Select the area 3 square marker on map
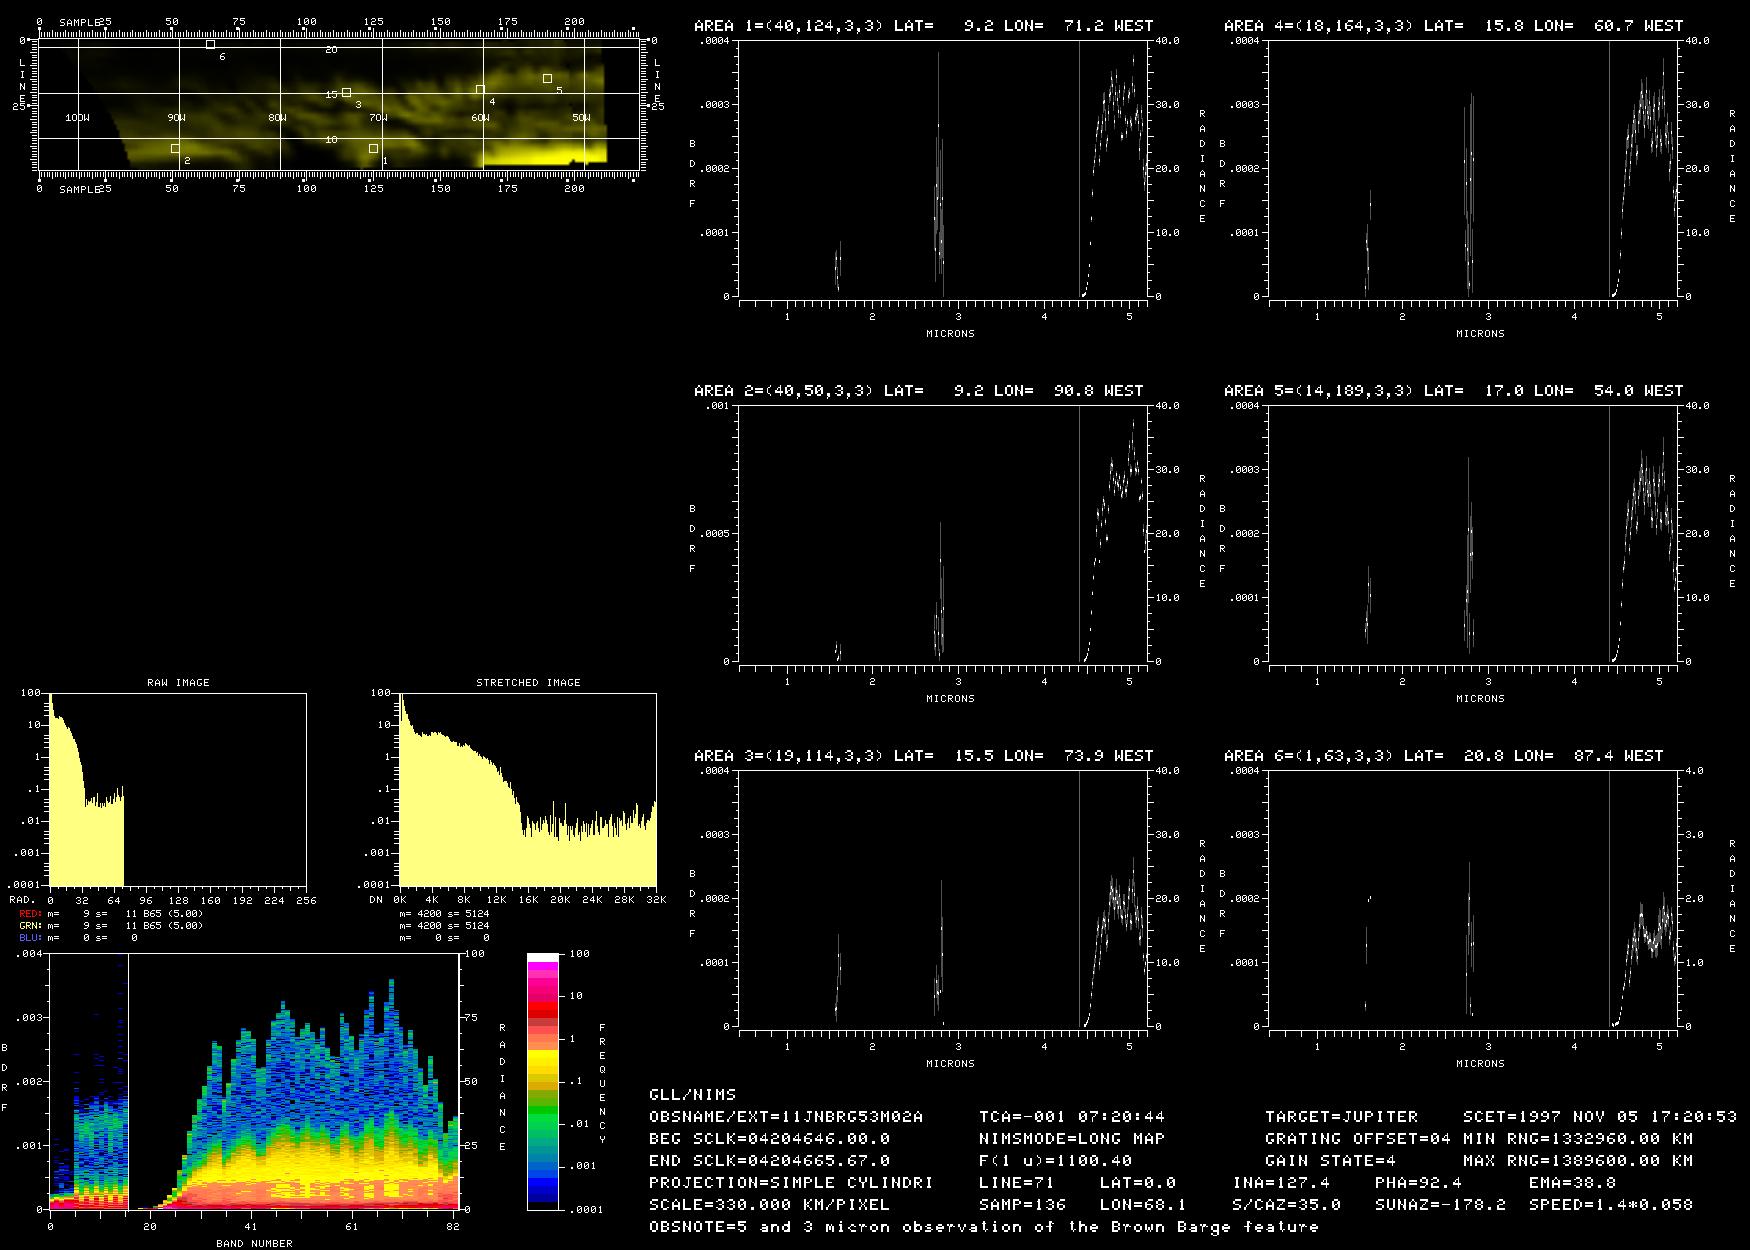Viewport: 1750px width, 1250px height. pyautogui.click(x=346, y=92)
